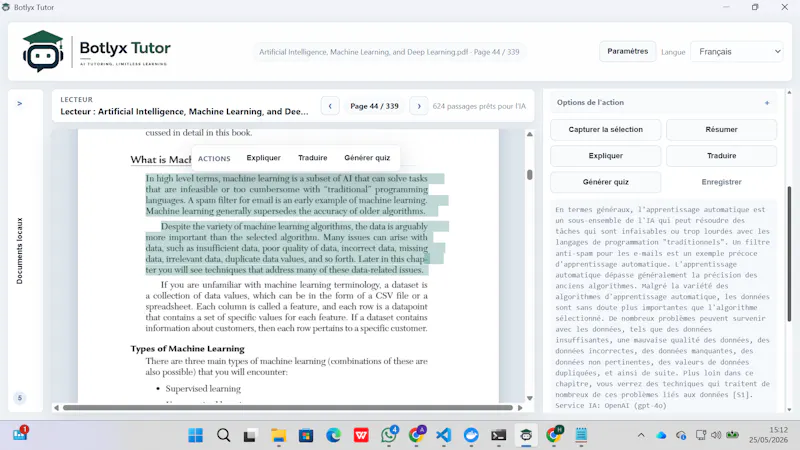The width and height of the screenshot is (800, 450).
Task: Click the reader scroll up arrow
Action: (530, 134)
